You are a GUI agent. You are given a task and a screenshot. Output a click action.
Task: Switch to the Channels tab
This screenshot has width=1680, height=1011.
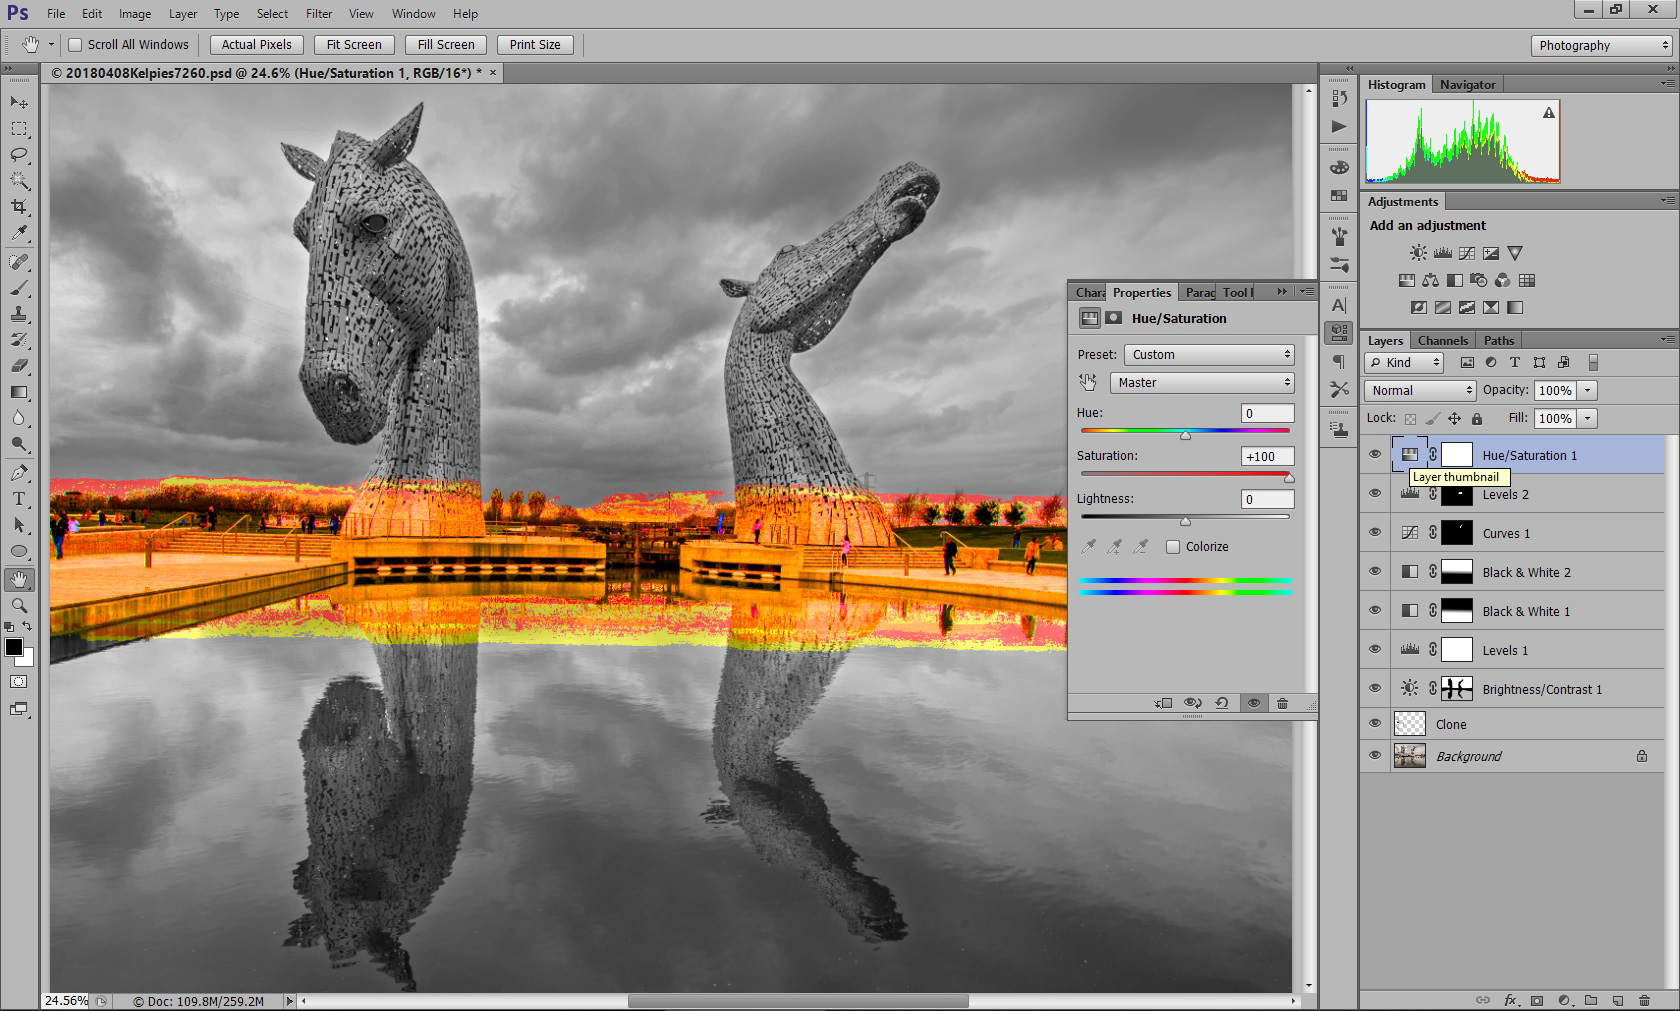point(1442,341)
